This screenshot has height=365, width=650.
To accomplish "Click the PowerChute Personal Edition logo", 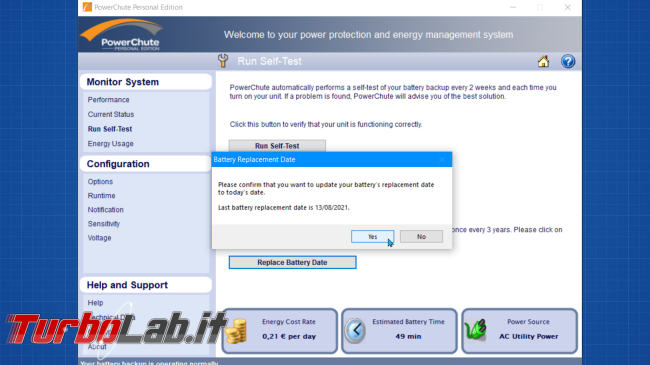I will click(121, 35).
